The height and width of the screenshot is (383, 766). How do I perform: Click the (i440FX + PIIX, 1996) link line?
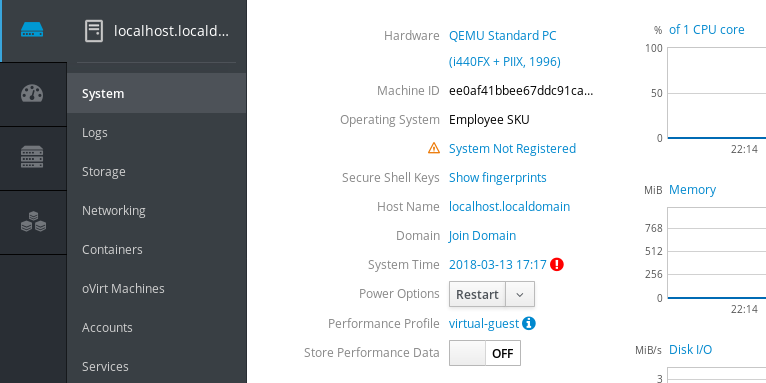coord(505,62)
